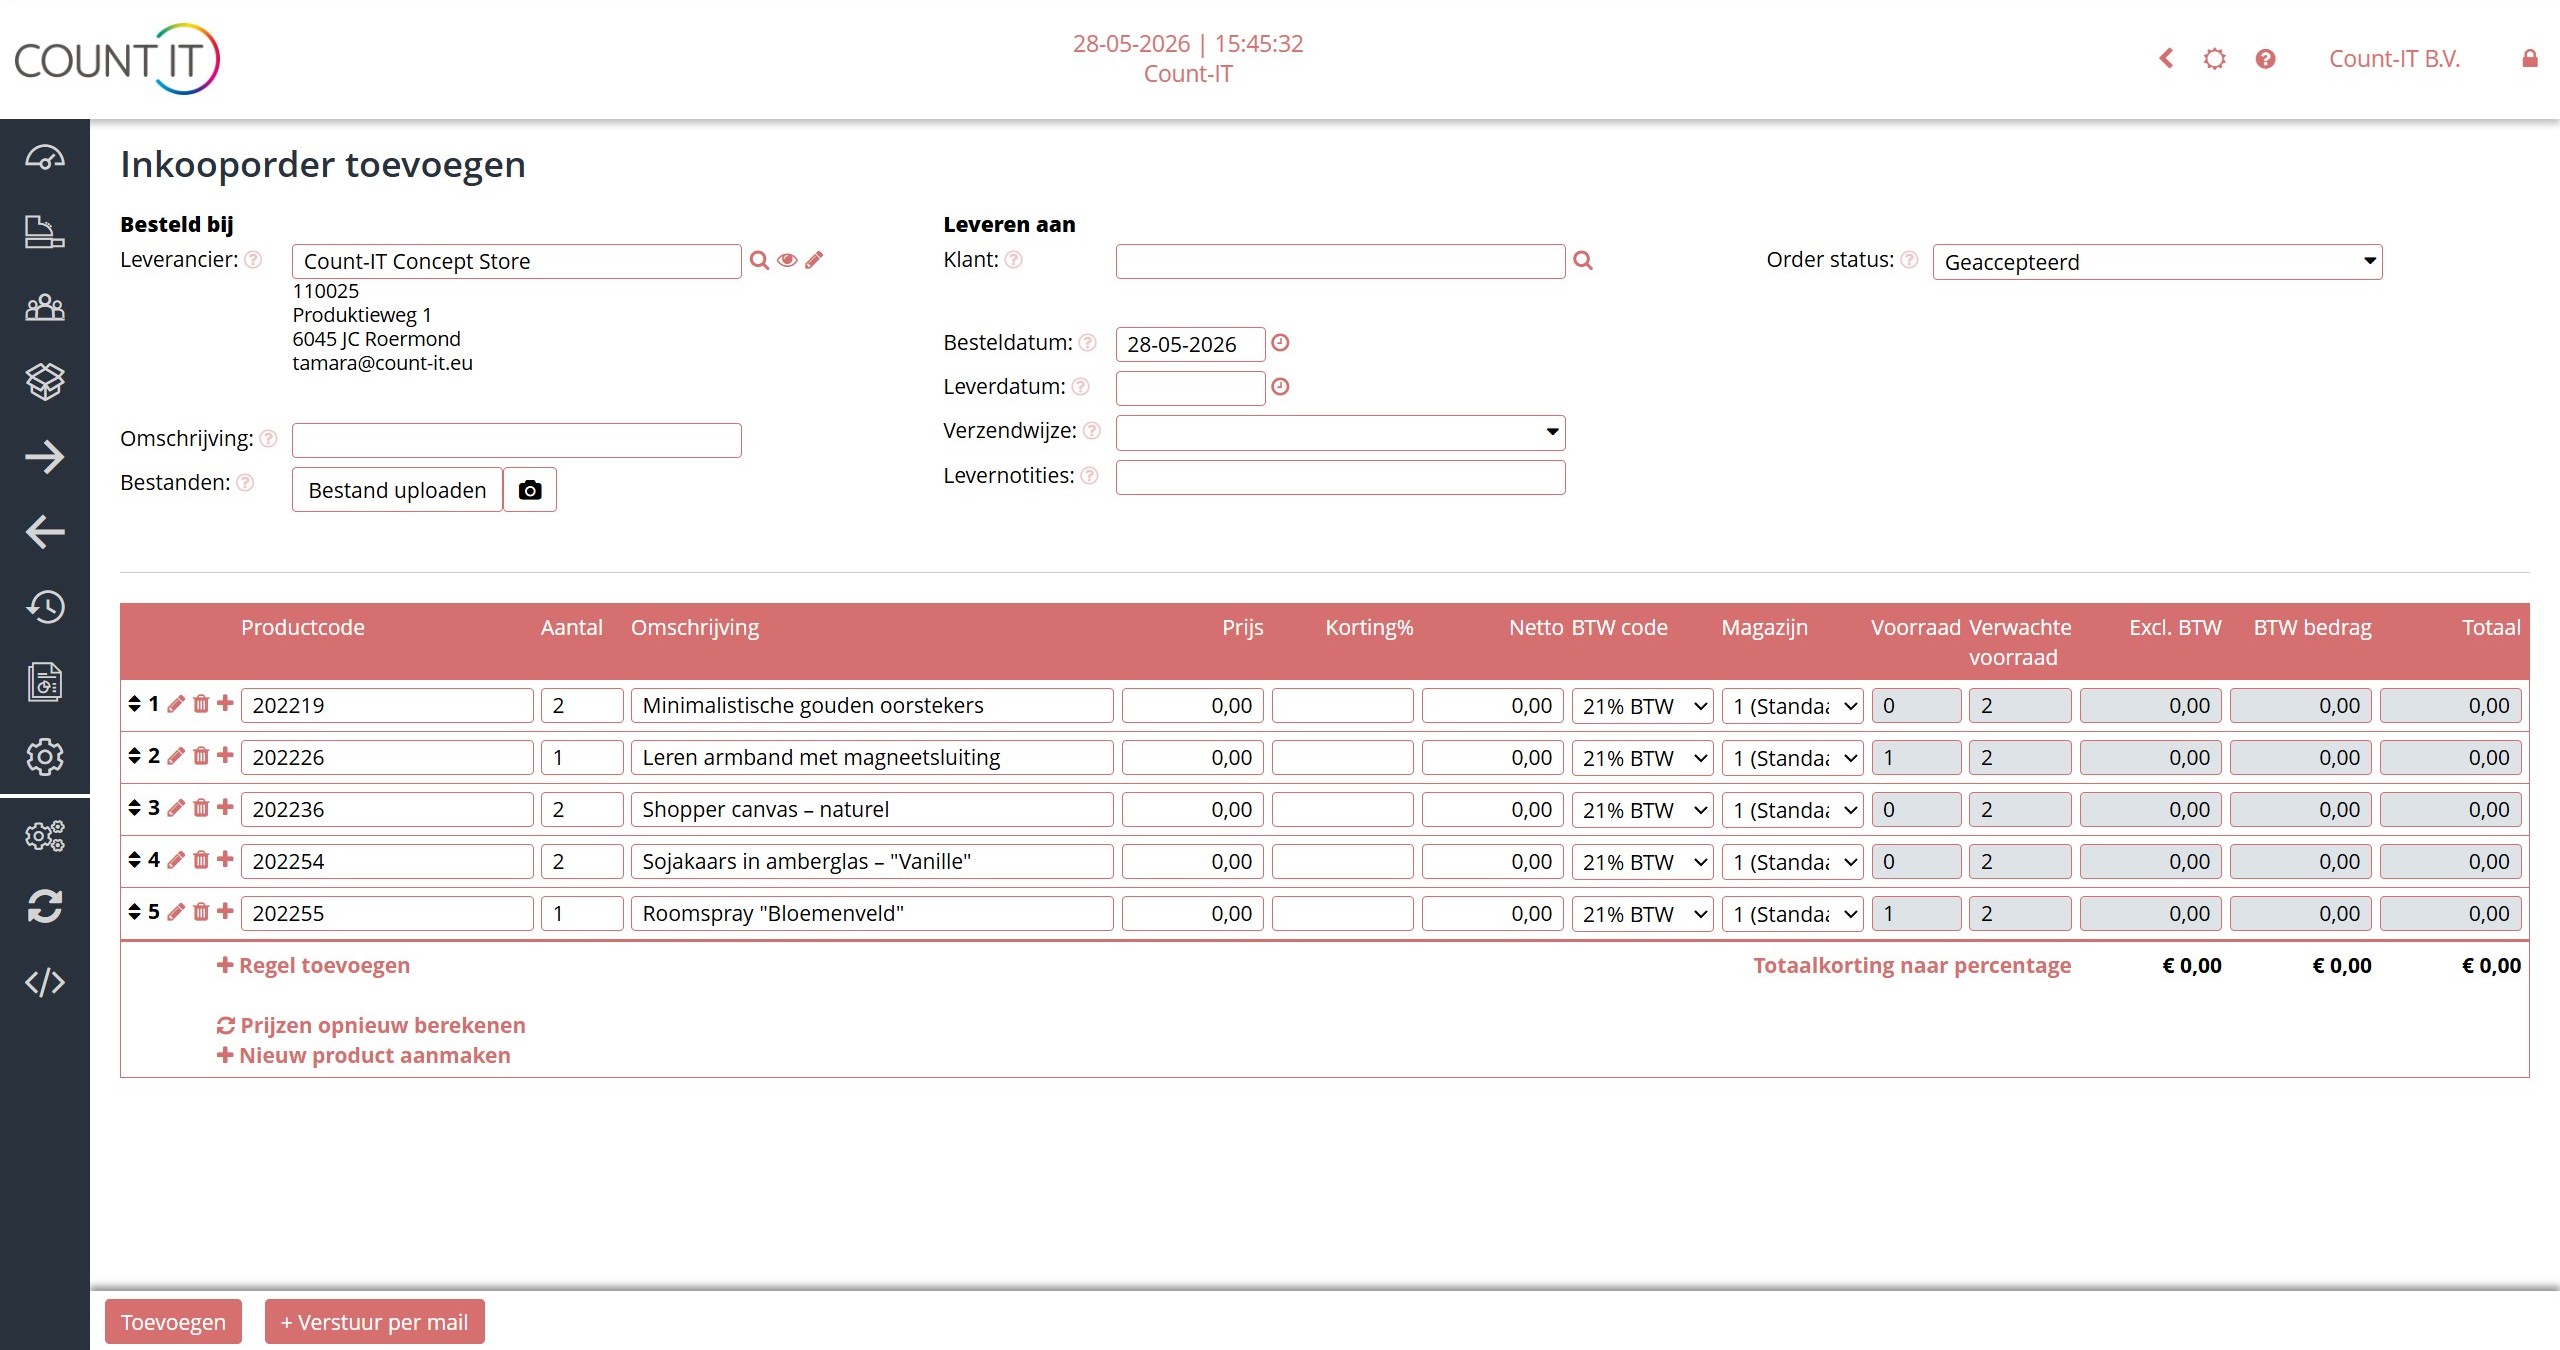Open the left arrow icon in sidebar
Screen dimensions: 2560x1350
[45, 532]
